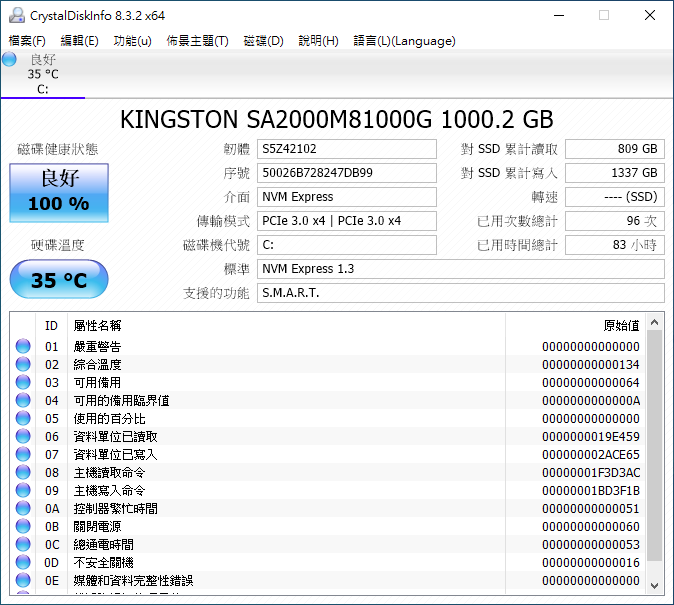Click the status orb for attribute 04 可用的備用臨界值

coord(23,400)
